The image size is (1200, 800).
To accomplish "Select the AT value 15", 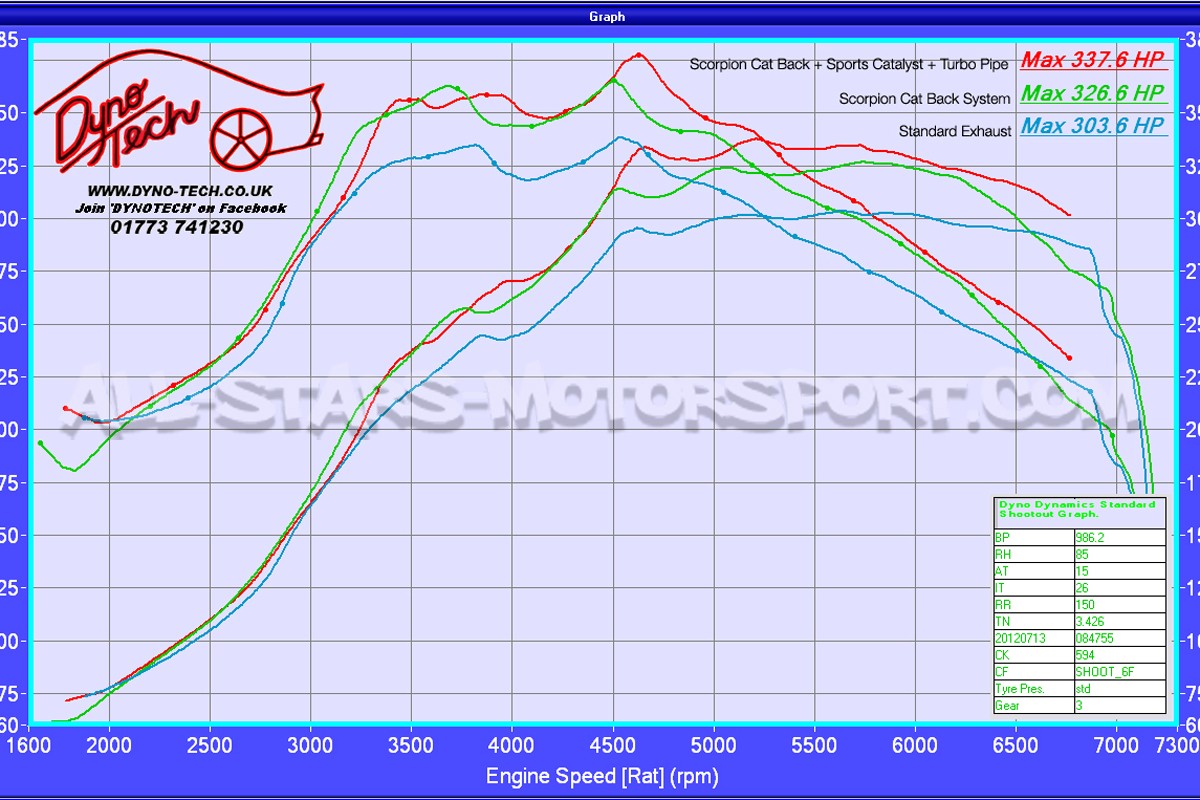I will (1119, 570).
